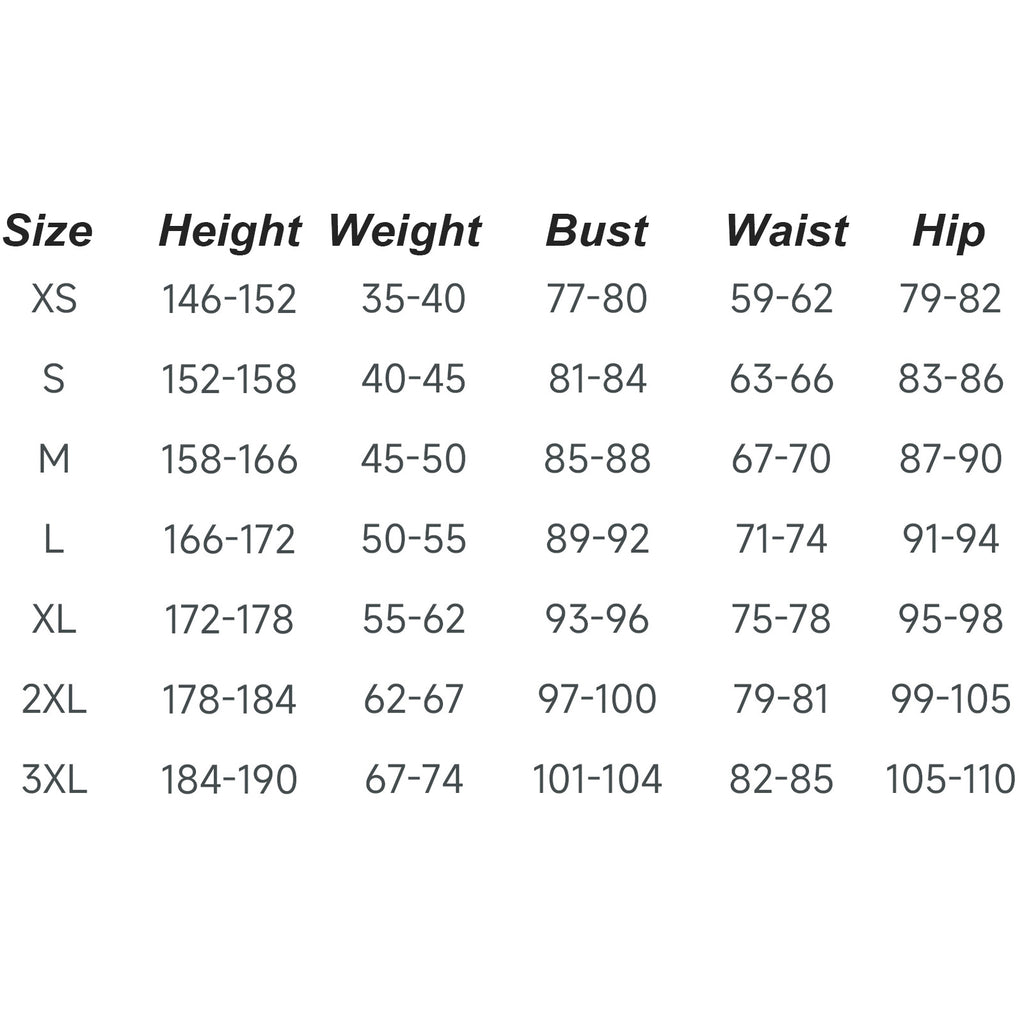
Task: Select the XS size label
Action: pyautogui.click(x=54, y=299)
